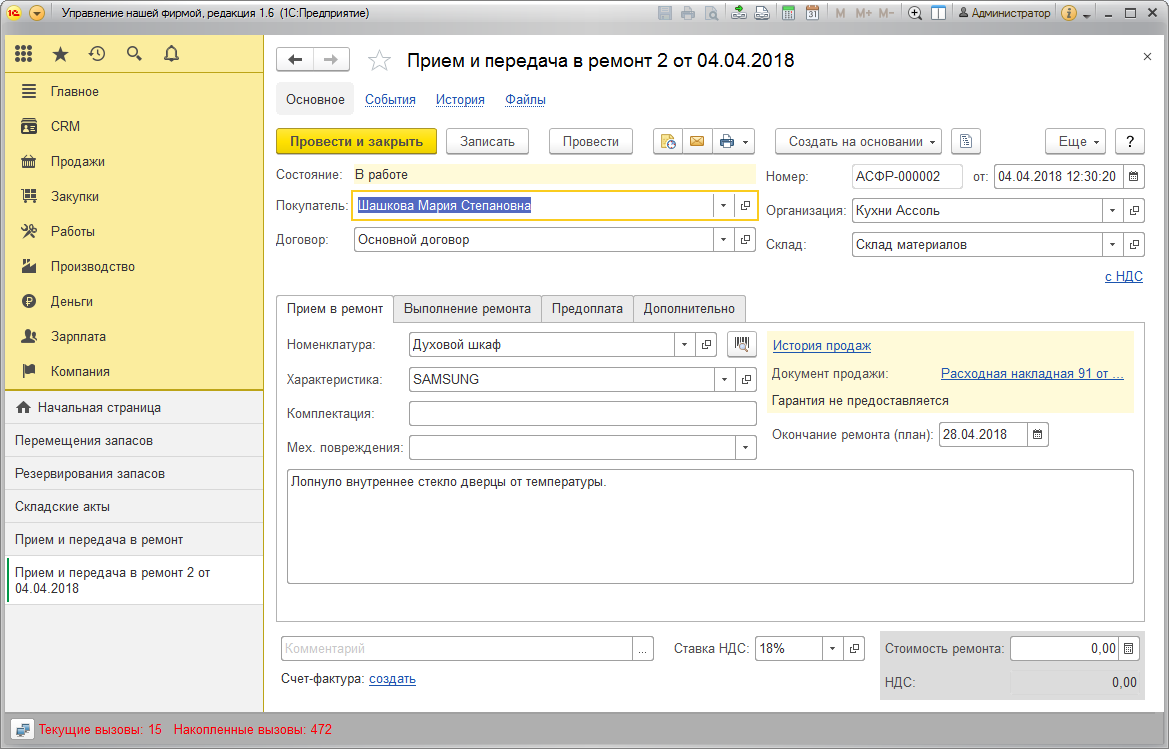Open the Договор record icon

click(745, 240)
